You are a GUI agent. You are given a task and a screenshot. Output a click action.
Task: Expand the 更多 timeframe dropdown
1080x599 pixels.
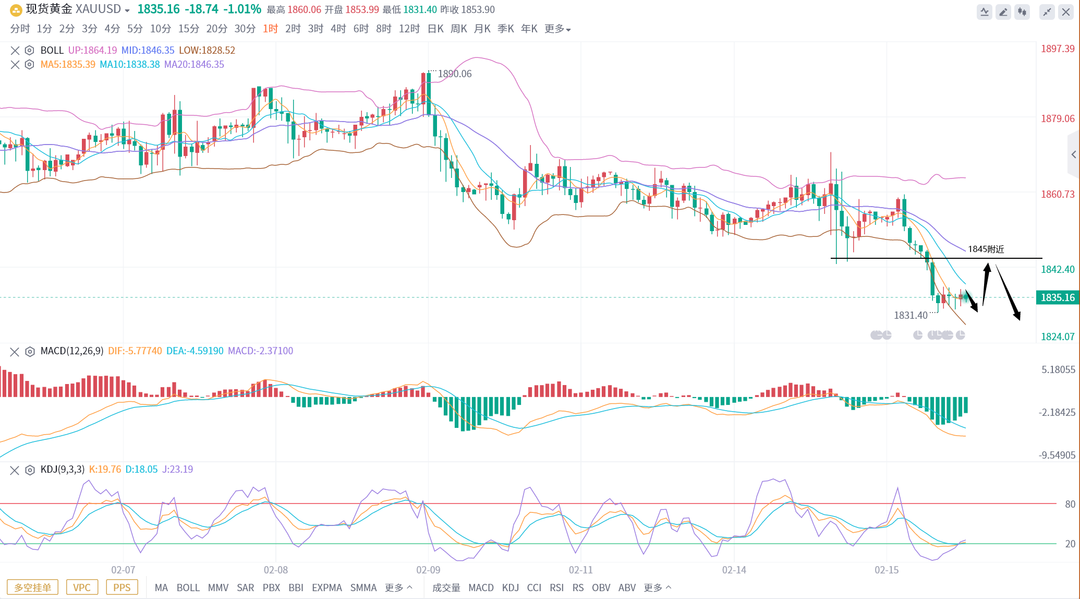[x=557, y=29]
